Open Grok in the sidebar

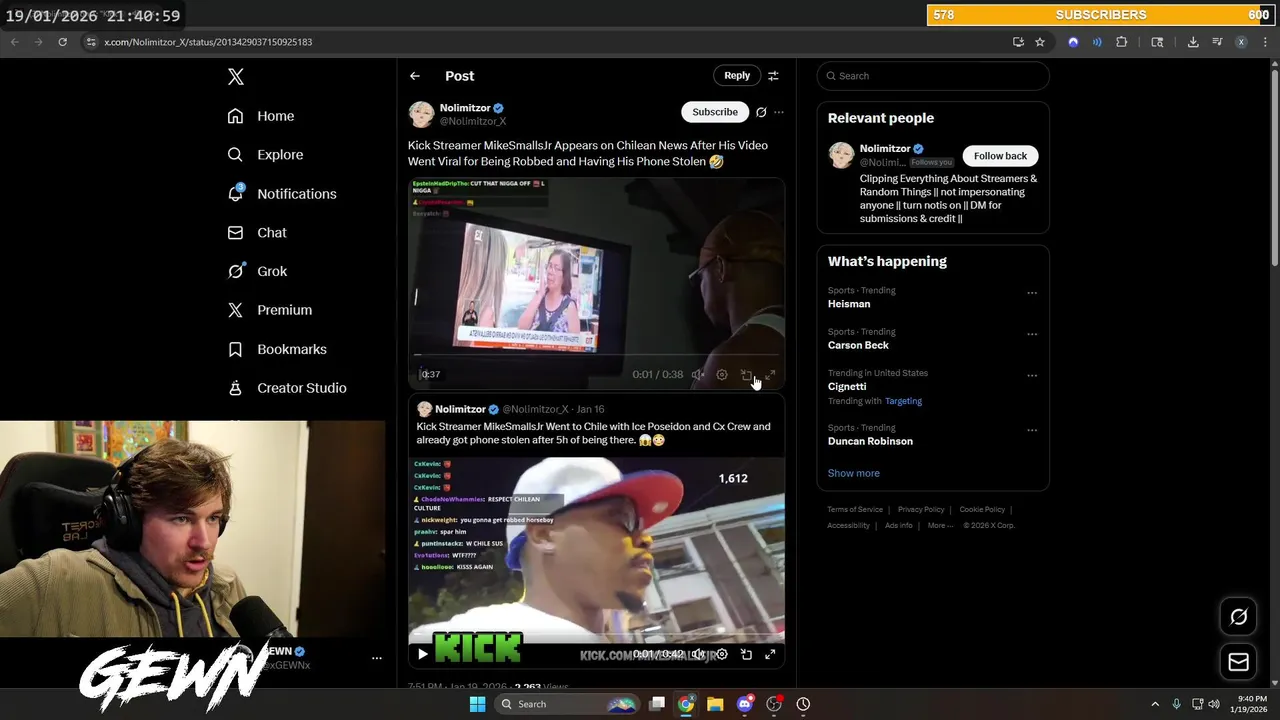[x=257, y=271]
